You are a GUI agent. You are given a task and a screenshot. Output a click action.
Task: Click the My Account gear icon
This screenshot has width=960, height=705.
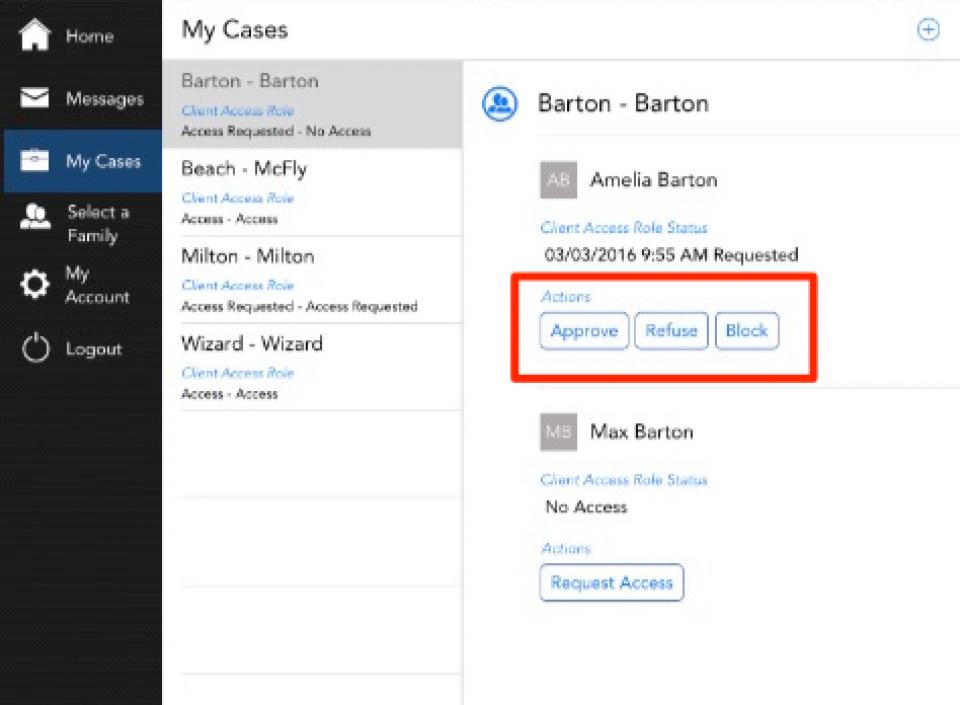(35, 285)
